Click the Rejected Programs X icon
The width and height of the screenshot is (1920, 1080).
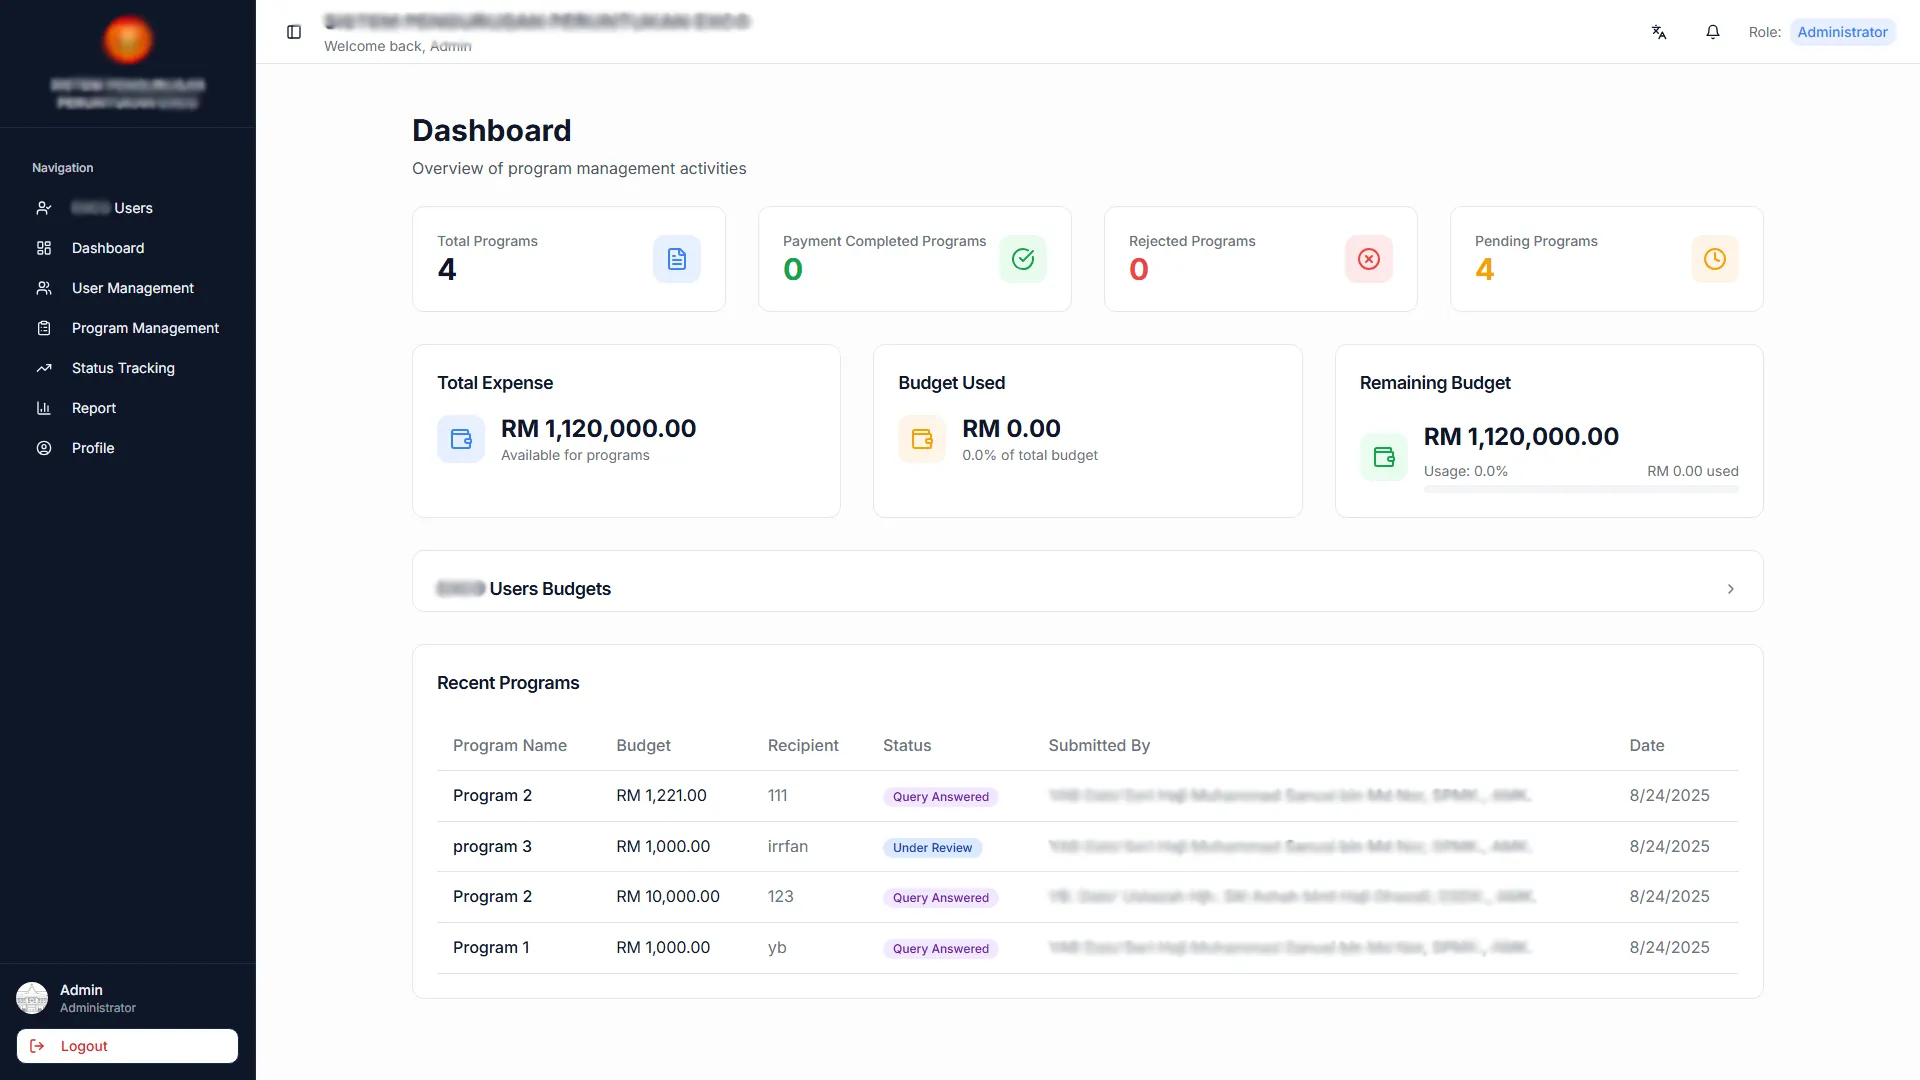click(1369, 259)
